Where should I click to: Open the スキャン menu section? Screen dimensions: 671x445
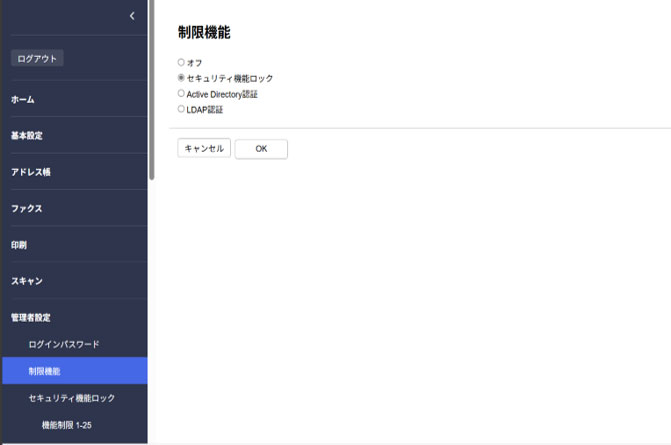pyautogui.click(x=27, y=281)
